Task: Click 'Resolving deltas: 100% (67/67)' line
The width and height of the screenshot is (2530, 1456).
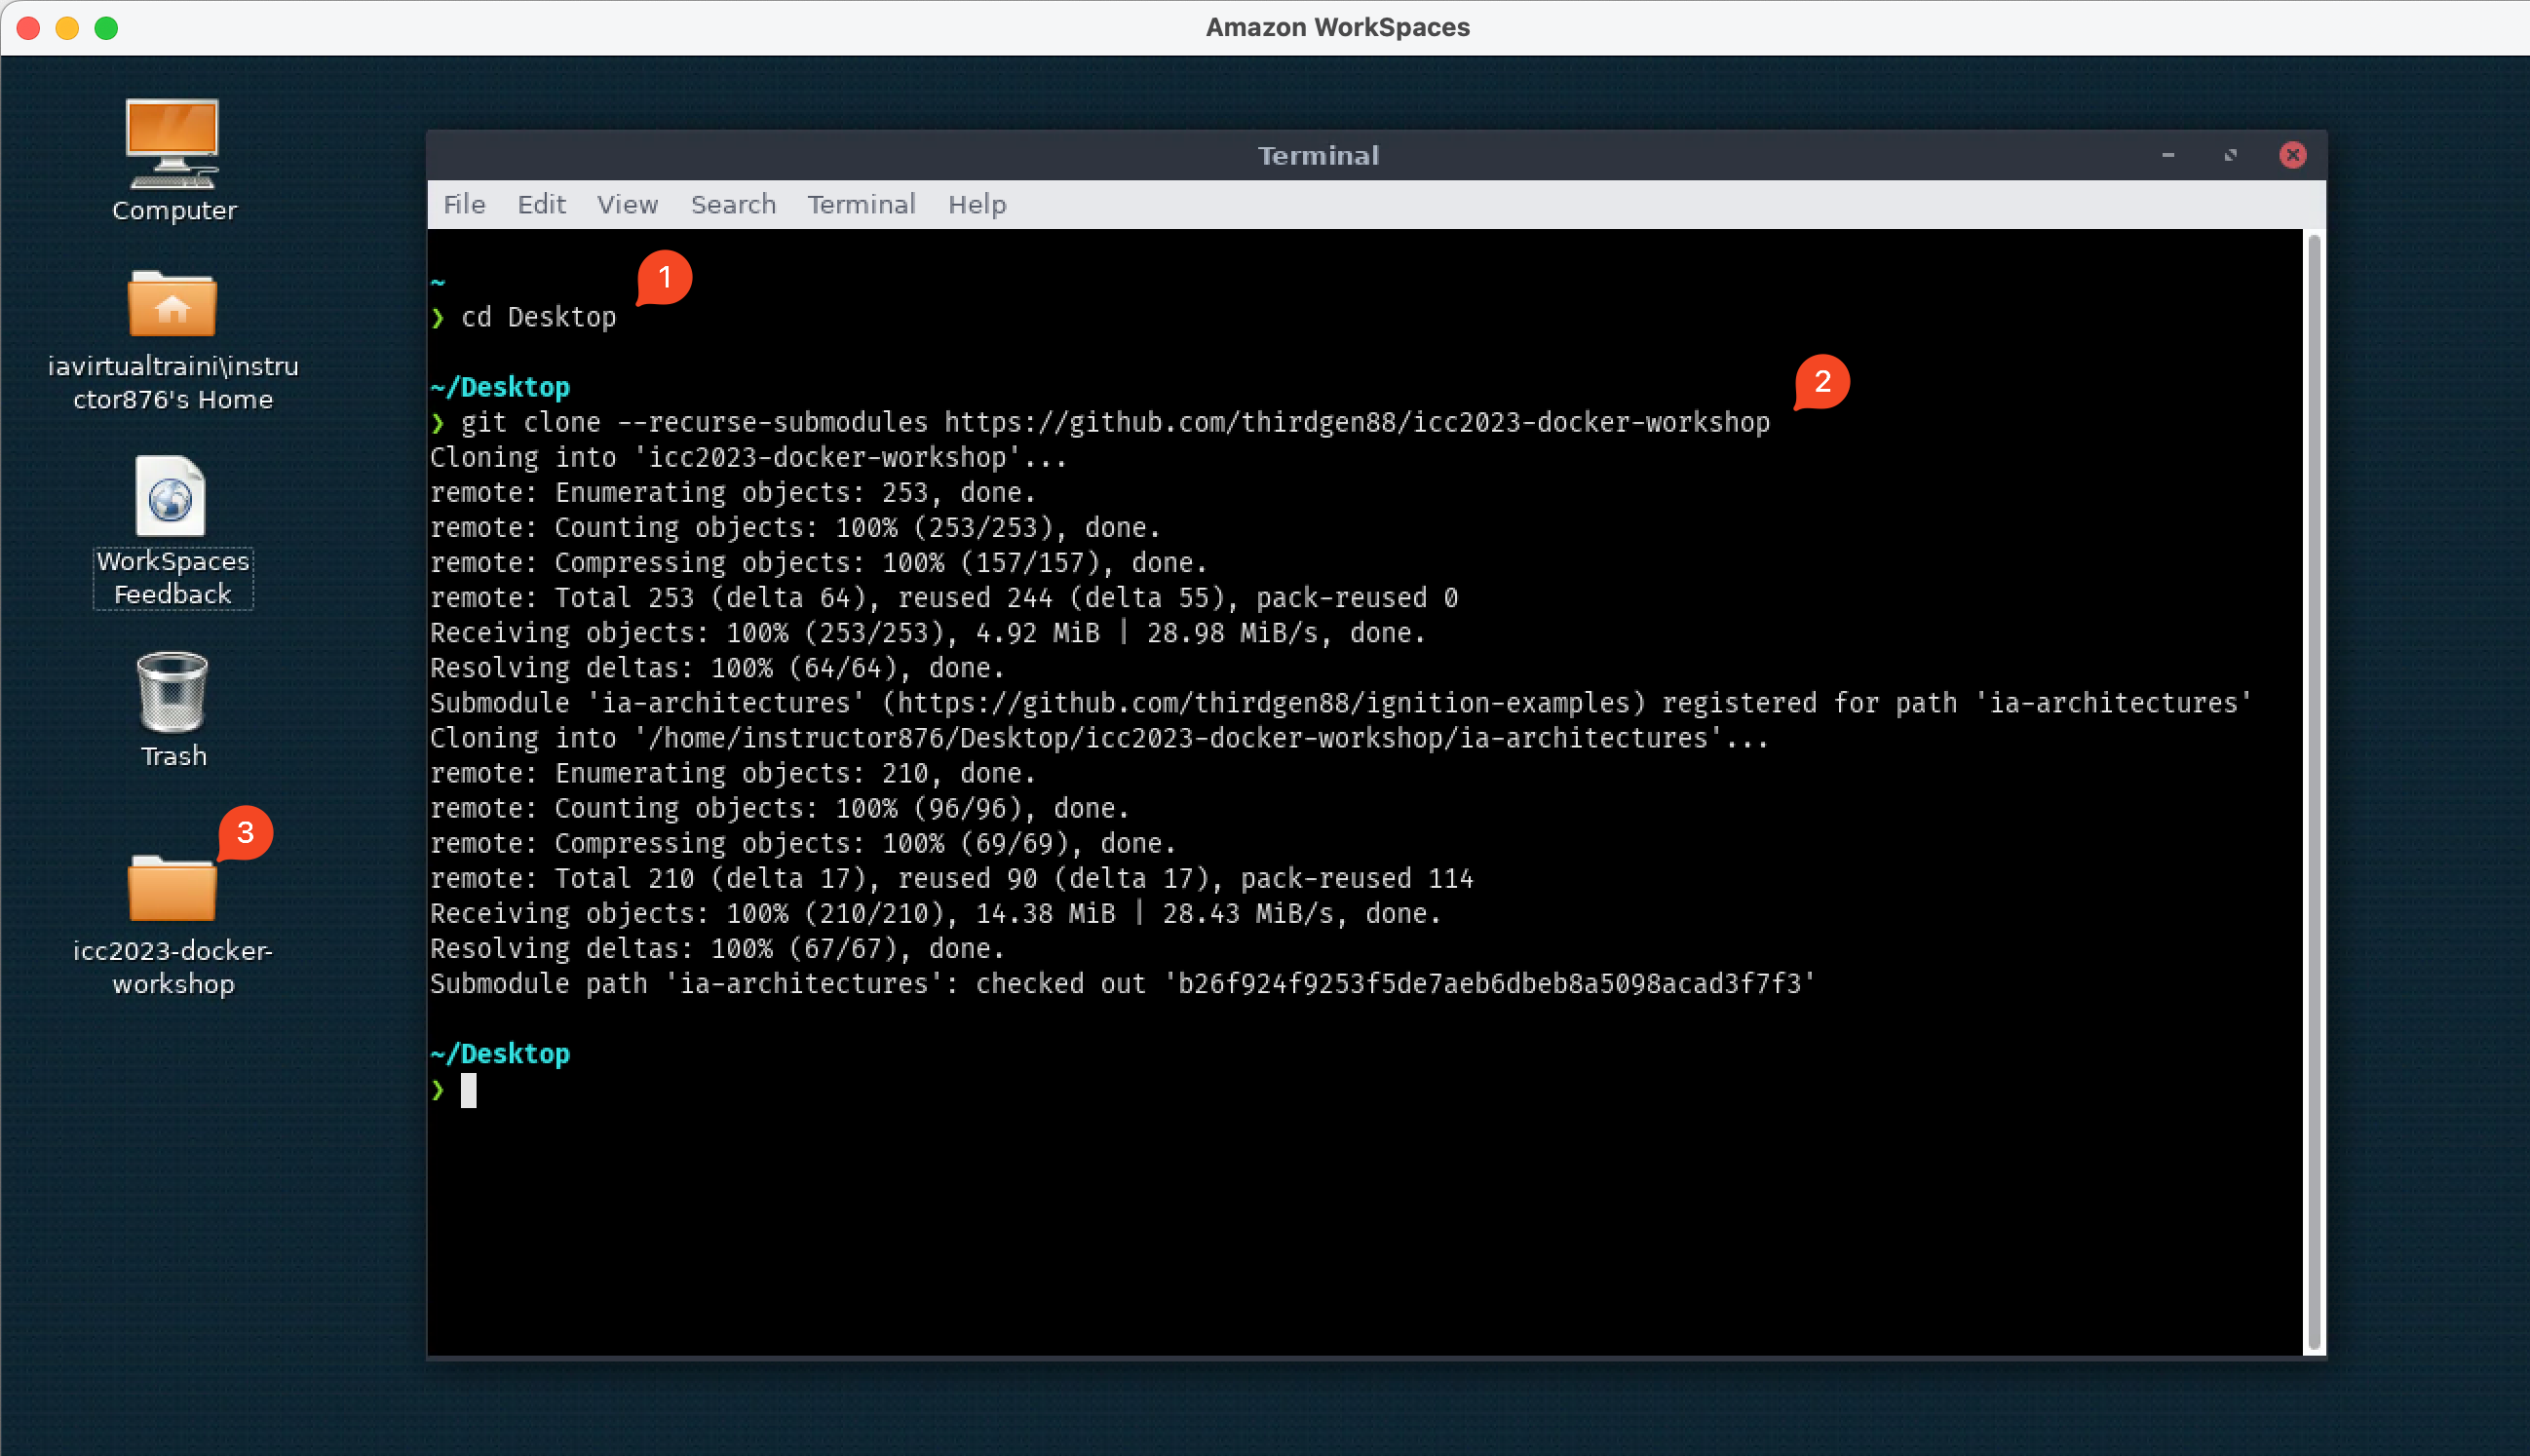Action: (717, 947)
